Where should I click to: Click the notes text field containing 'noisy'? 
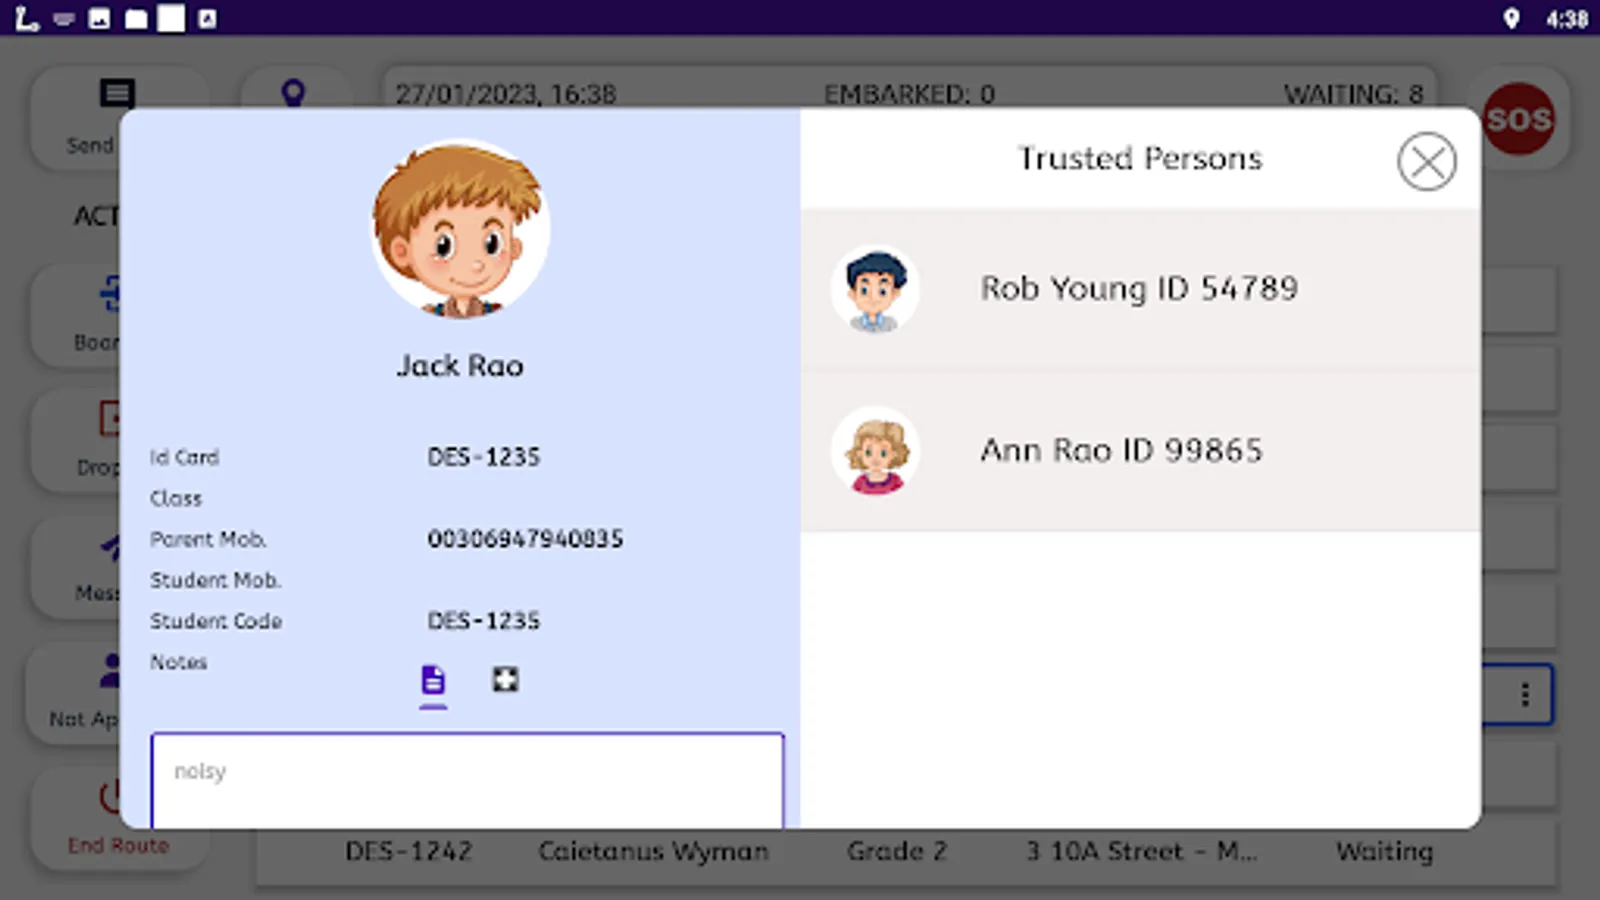467,781
